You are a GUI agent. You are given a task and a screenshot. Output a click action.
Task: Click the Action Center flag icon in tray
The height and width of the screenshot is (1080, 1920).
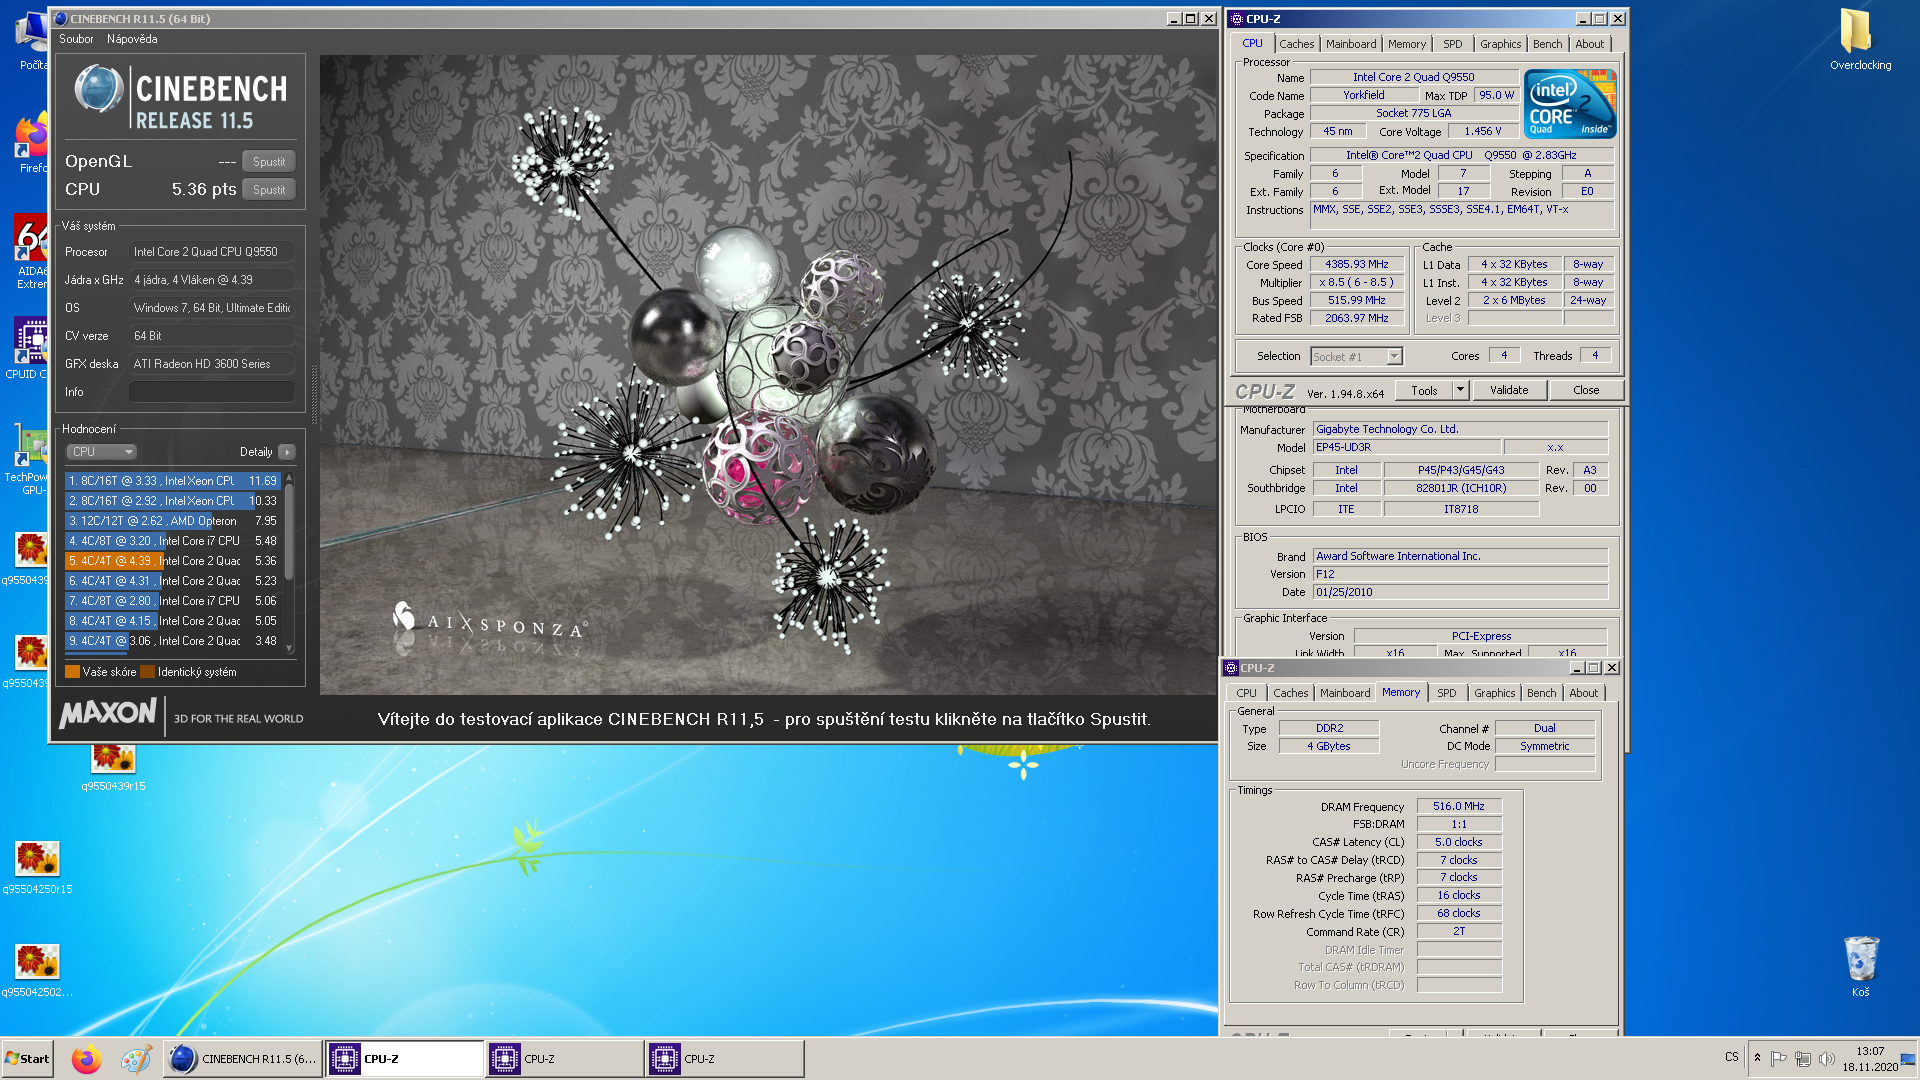pyautogui.click(x=1779, y=1059)
